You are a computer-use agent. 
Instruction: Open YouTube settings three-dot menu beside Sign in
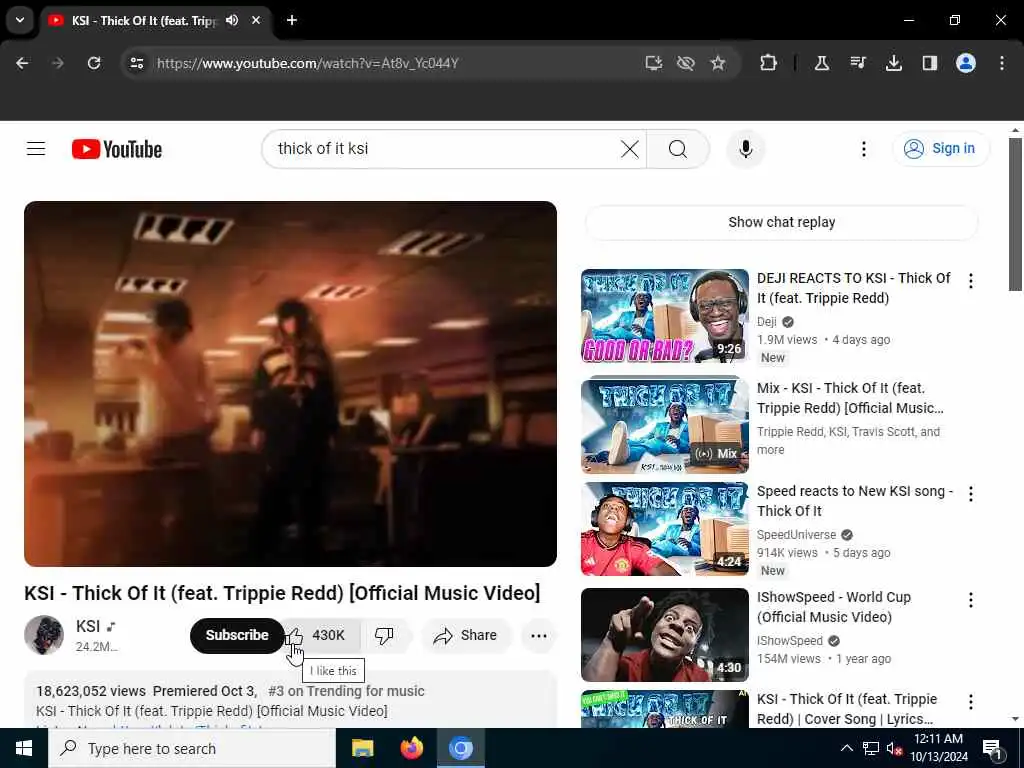863,149
